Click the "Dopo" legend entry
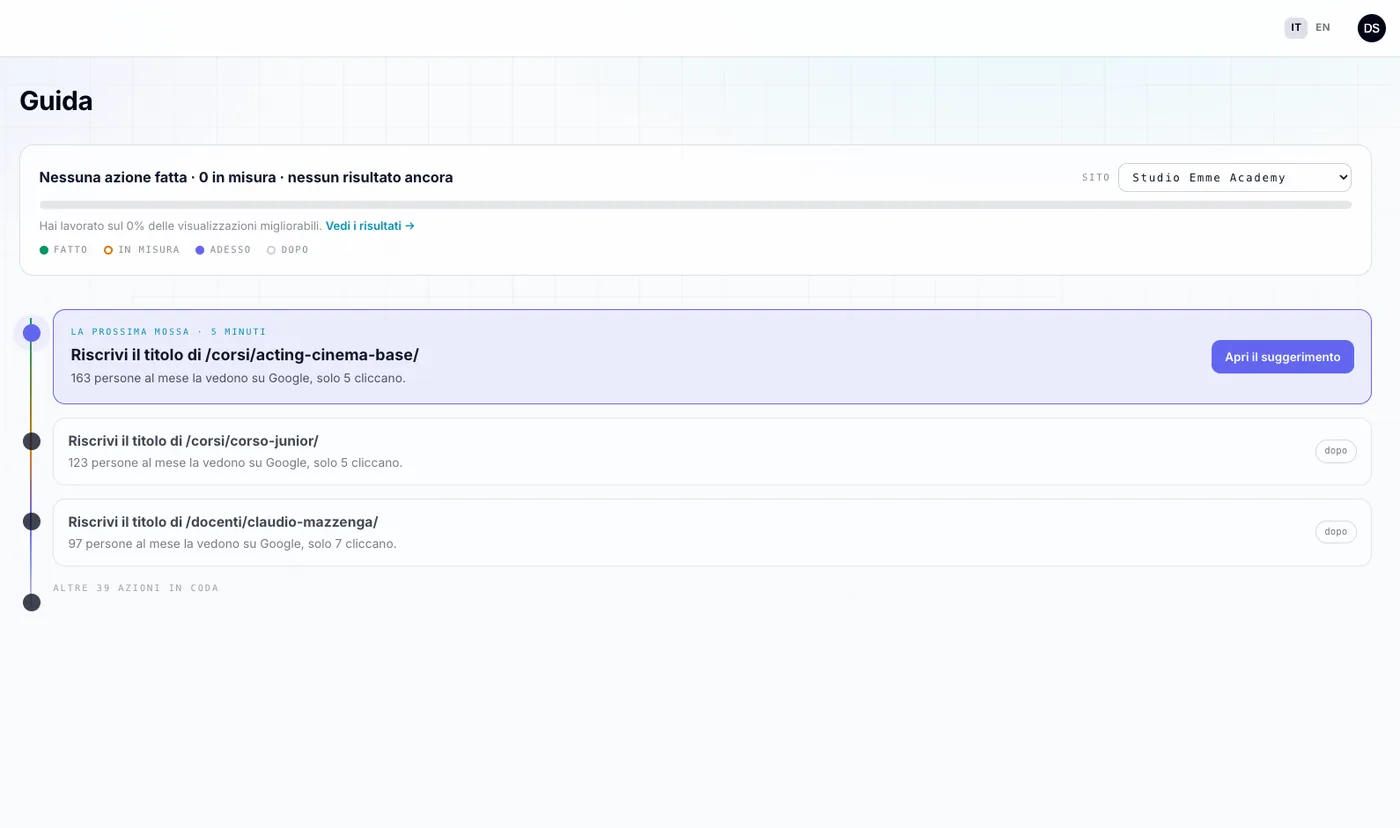1400x828 pixels. (287, 250)
